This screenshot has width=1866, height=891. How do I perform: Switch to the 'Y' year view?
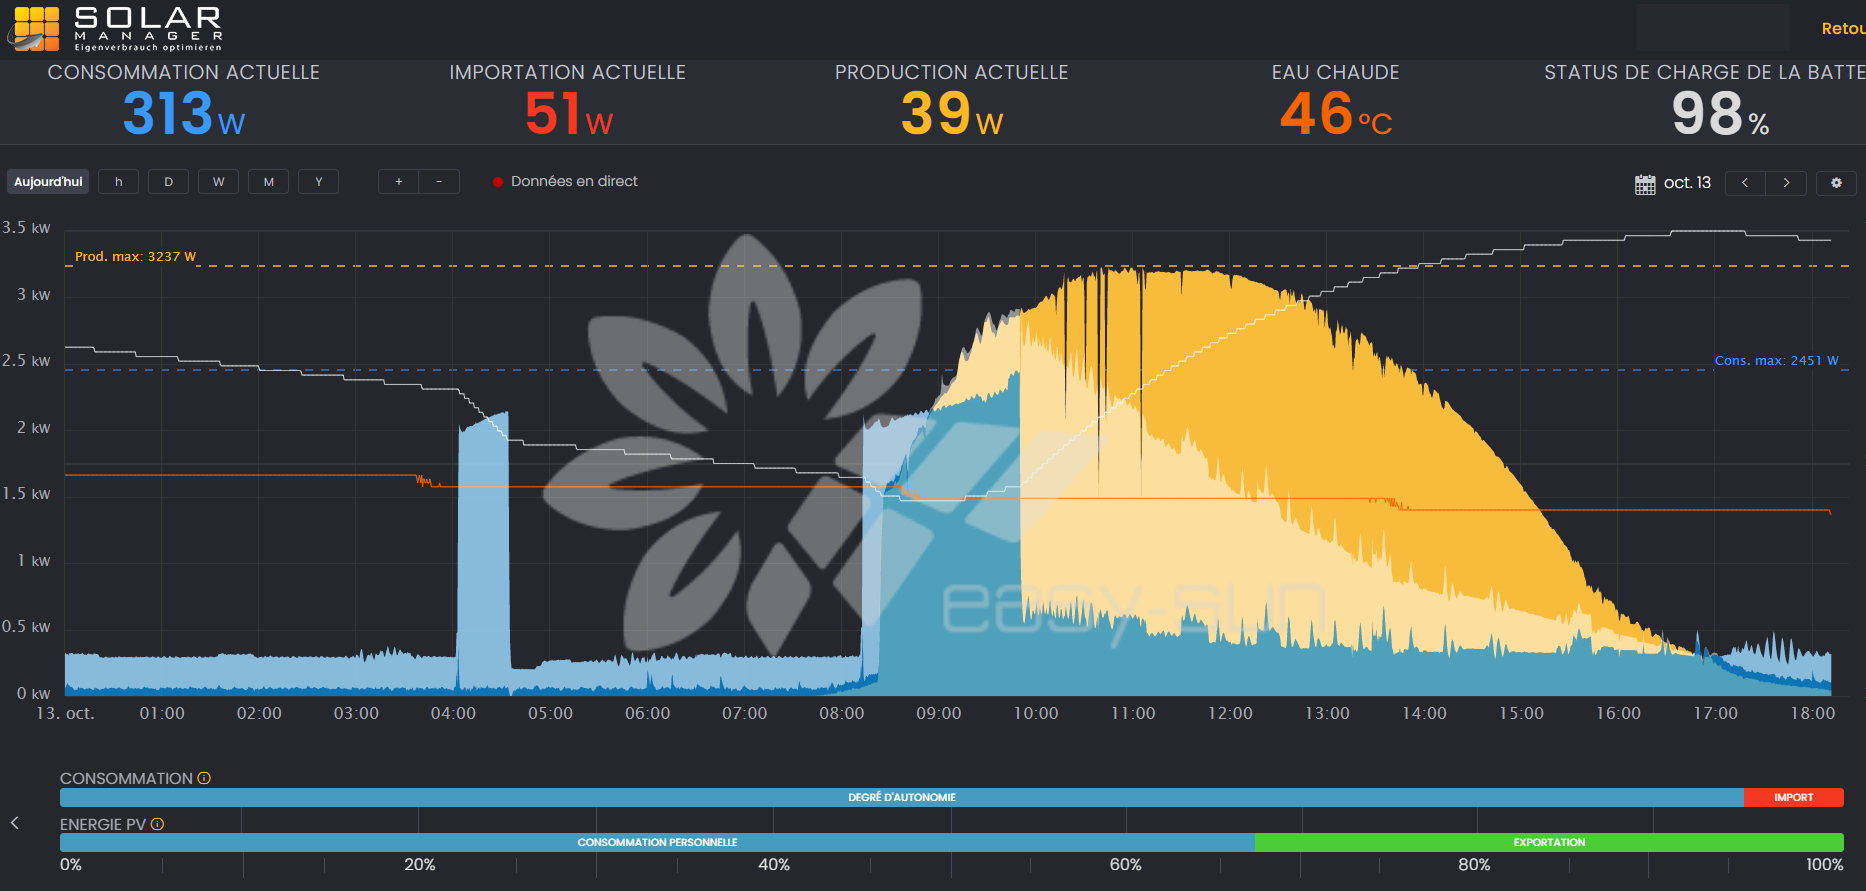pos(318,182)
